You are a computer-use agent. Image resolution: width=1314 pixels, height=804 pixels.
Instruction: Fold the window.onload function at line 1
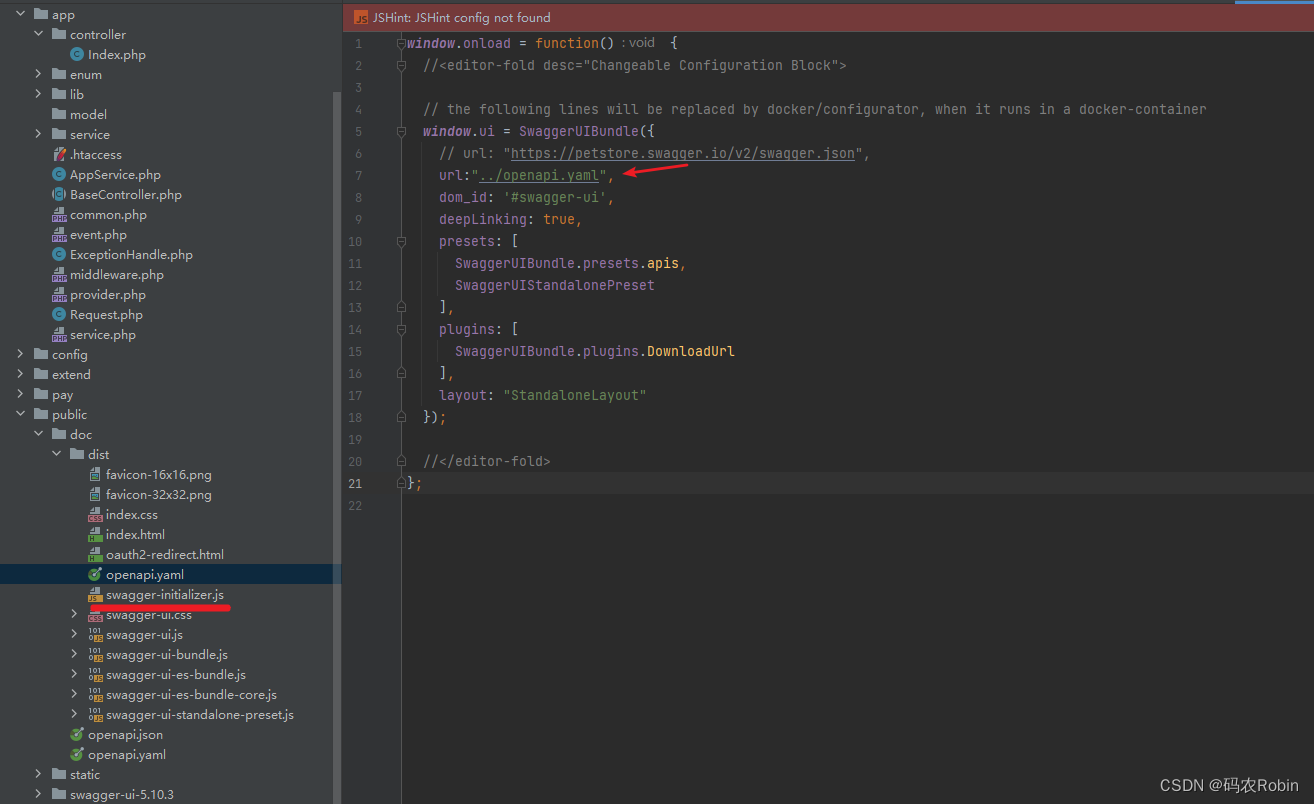(x=401, y=43)
